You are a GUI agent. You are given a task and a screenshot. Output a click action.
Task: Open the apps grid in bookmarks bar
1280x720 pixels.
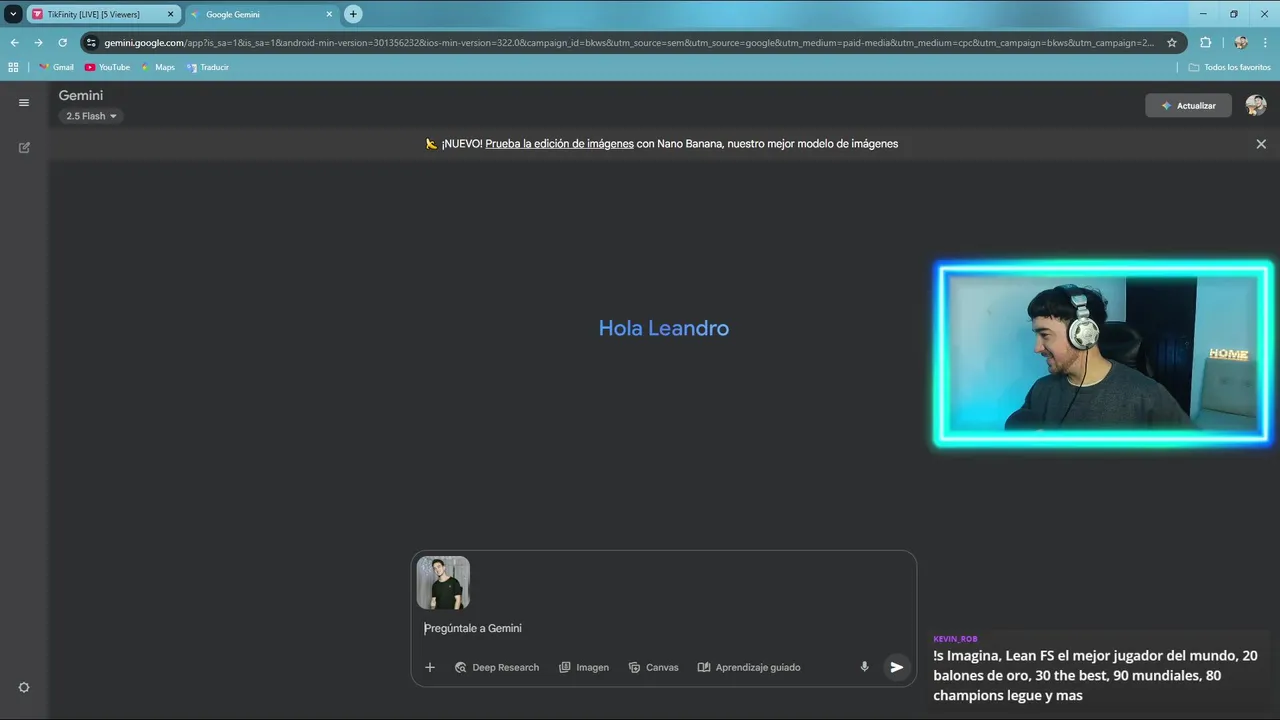pos(13,67)
